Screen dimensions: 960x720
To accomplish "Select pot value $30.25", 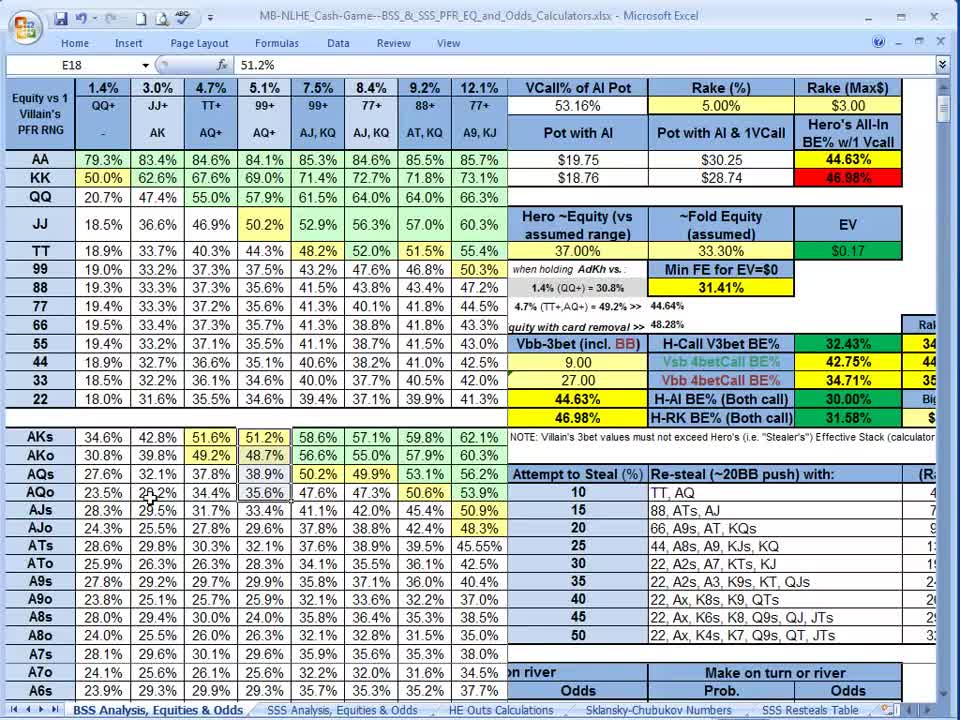I will [721, 160].
